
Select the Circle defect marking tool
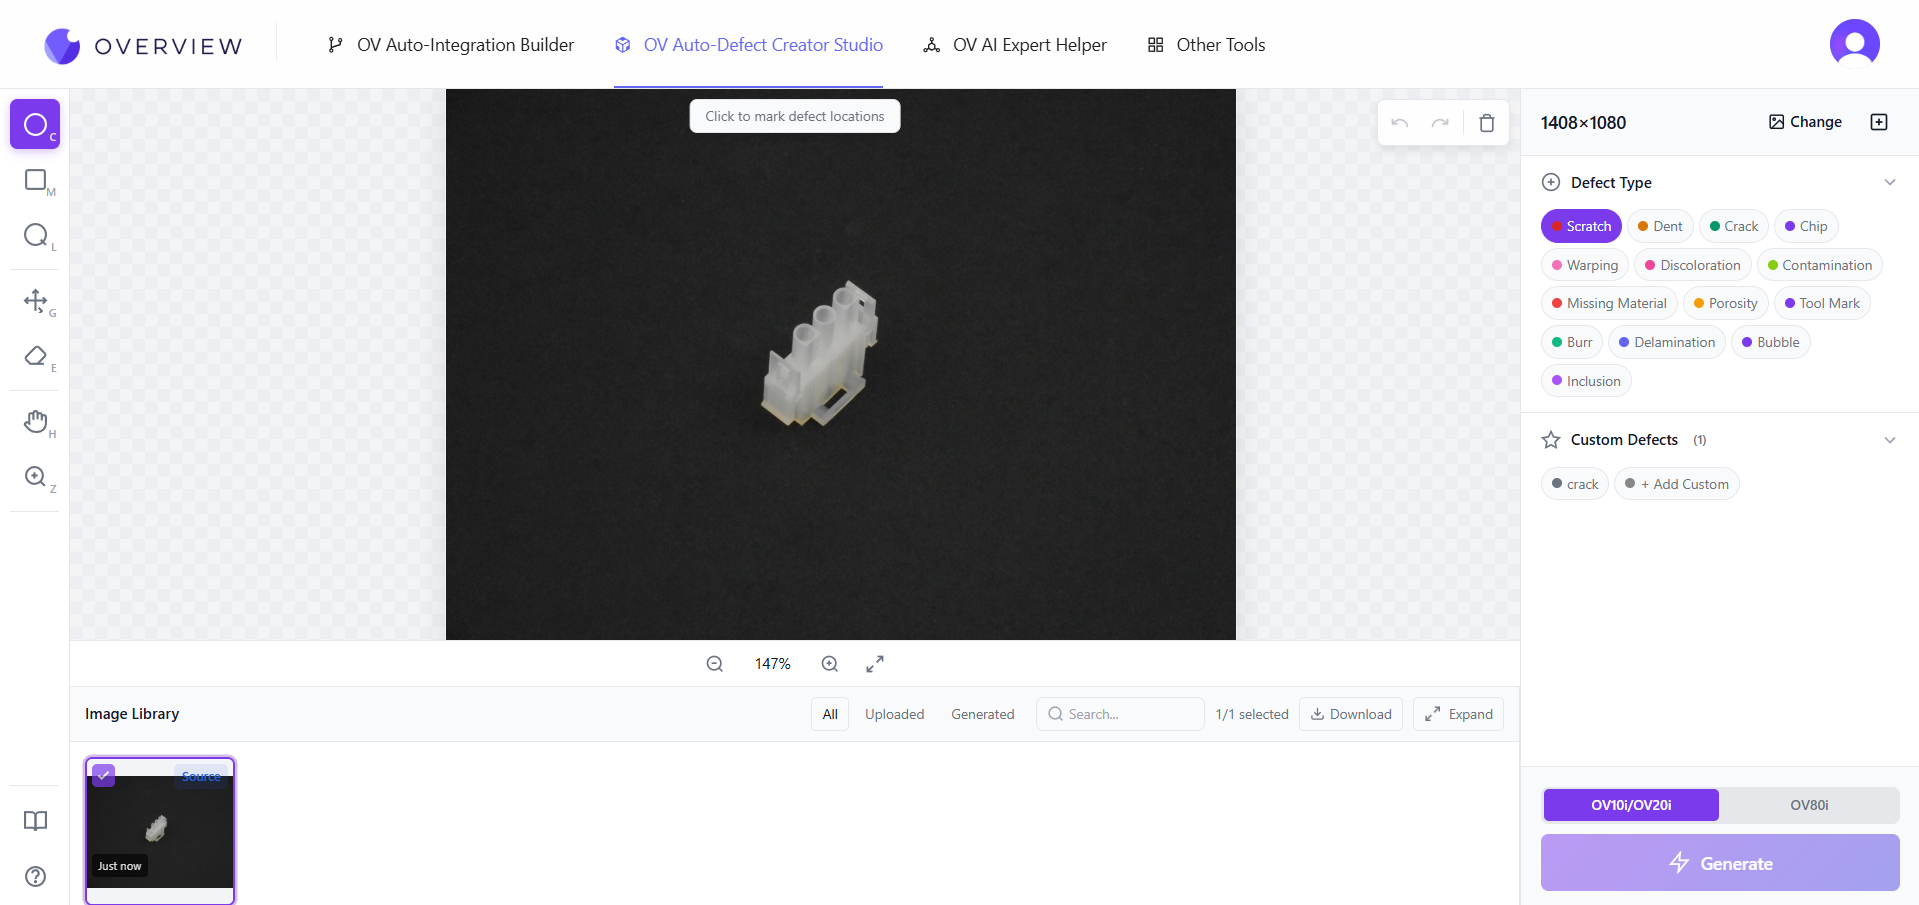(35, 124)
